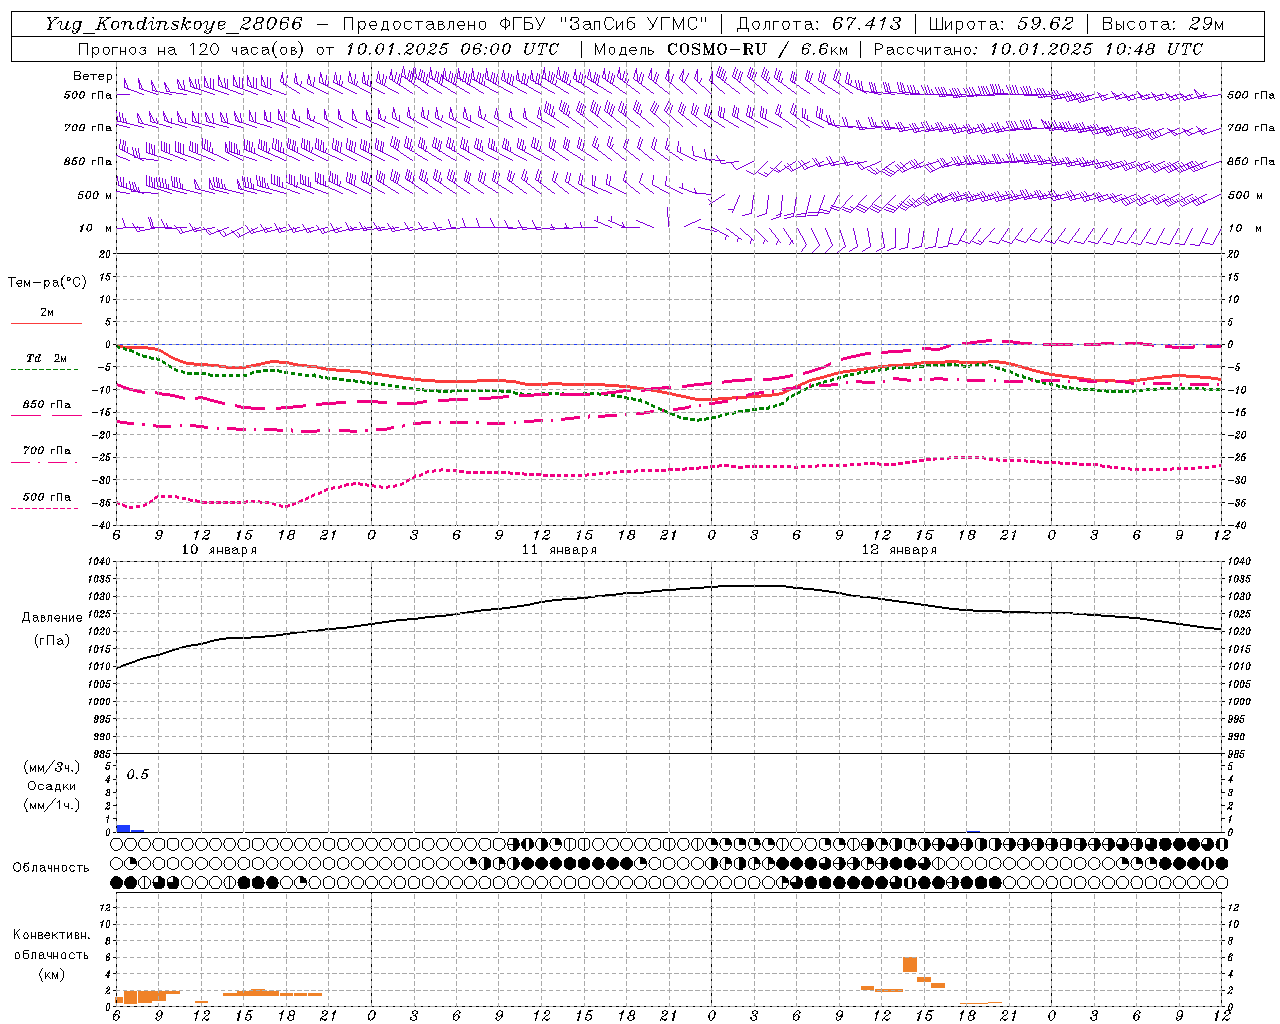The width and height of the screenshot is (1280, 1024).
Task: Click the 700 гПа temperature legend entry
Action: [x=46, y=451]
